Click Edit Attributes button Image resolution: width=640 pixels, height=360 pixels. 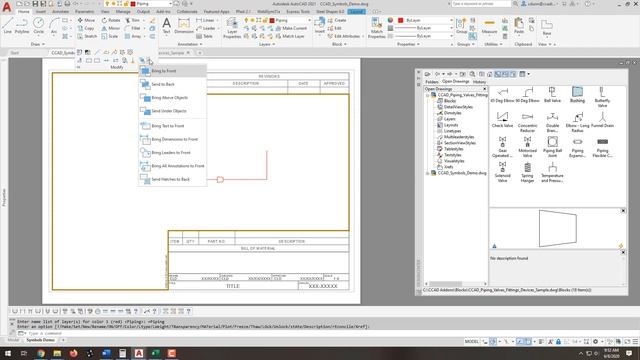tap(344, 36)
